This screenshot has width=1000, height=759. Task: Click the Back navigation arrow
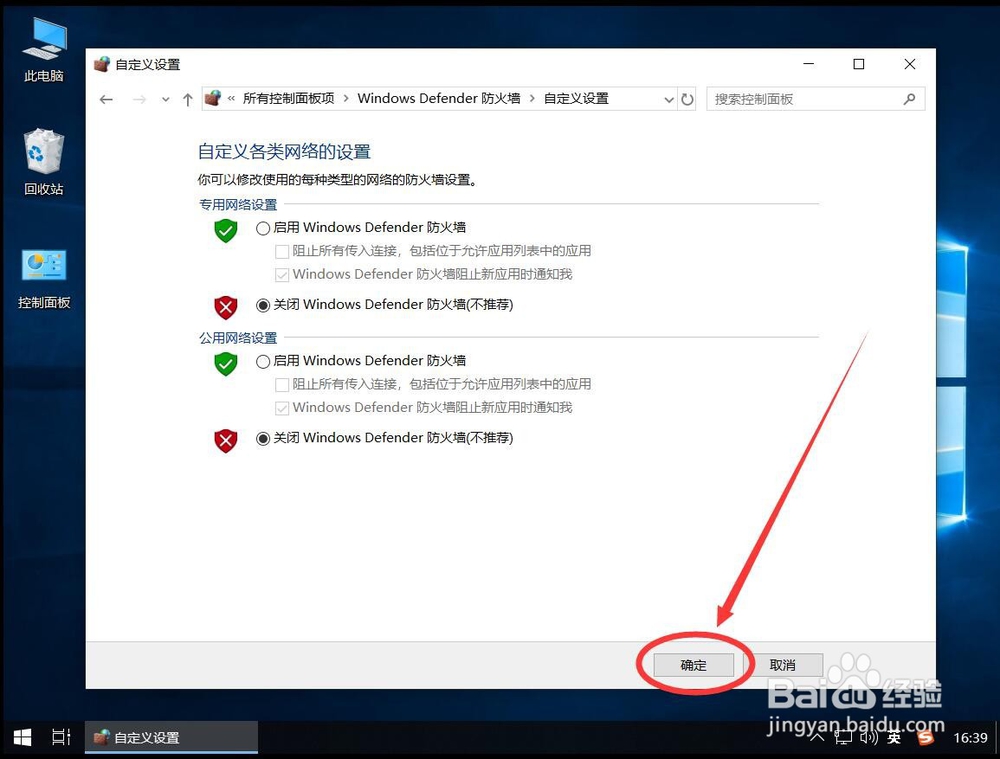[107, 99]
